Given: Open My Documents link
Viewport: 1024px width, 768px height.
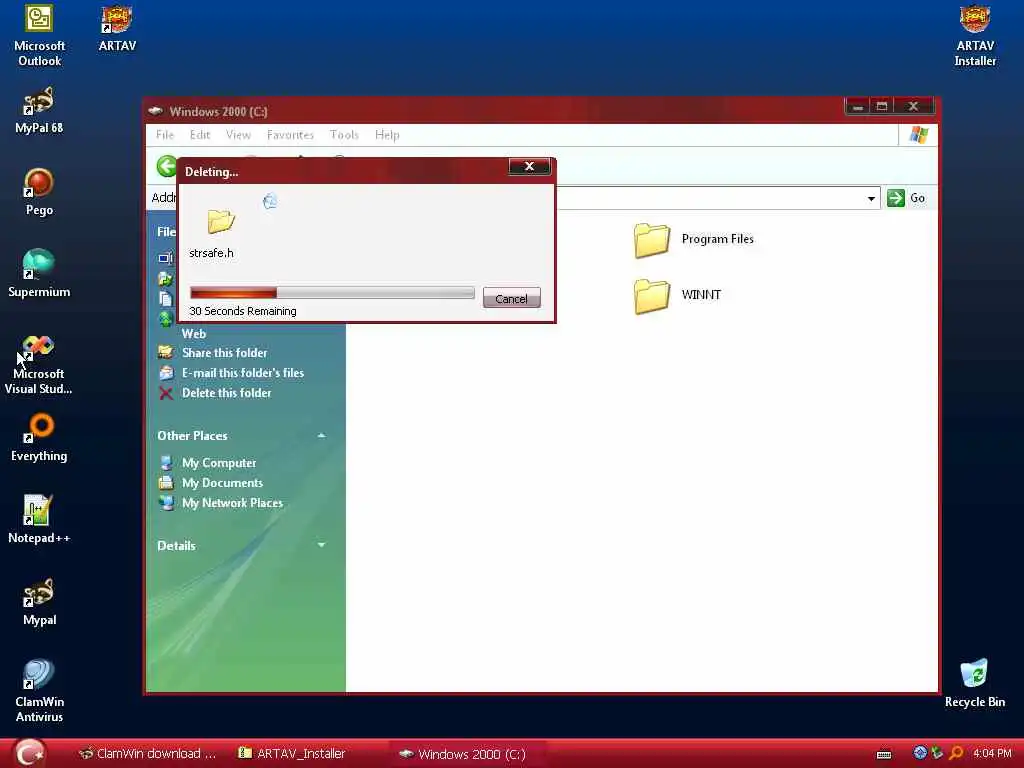Looking at the screenshot, I should [223, 483].
